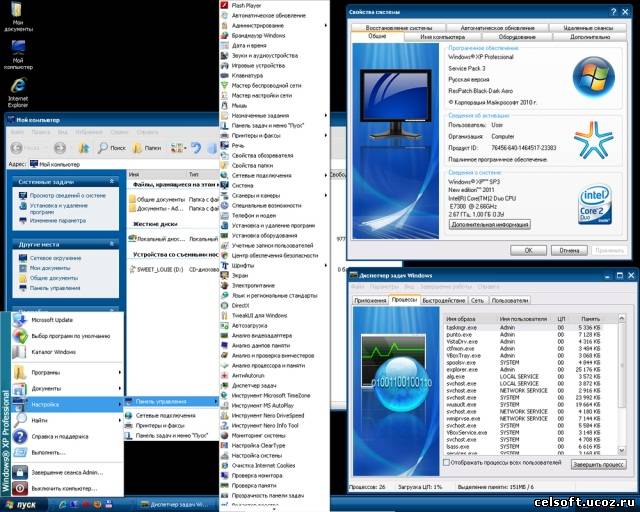
Task: Expand the Сканеры и камеры submenu arrow
Action: coord(325,196)
